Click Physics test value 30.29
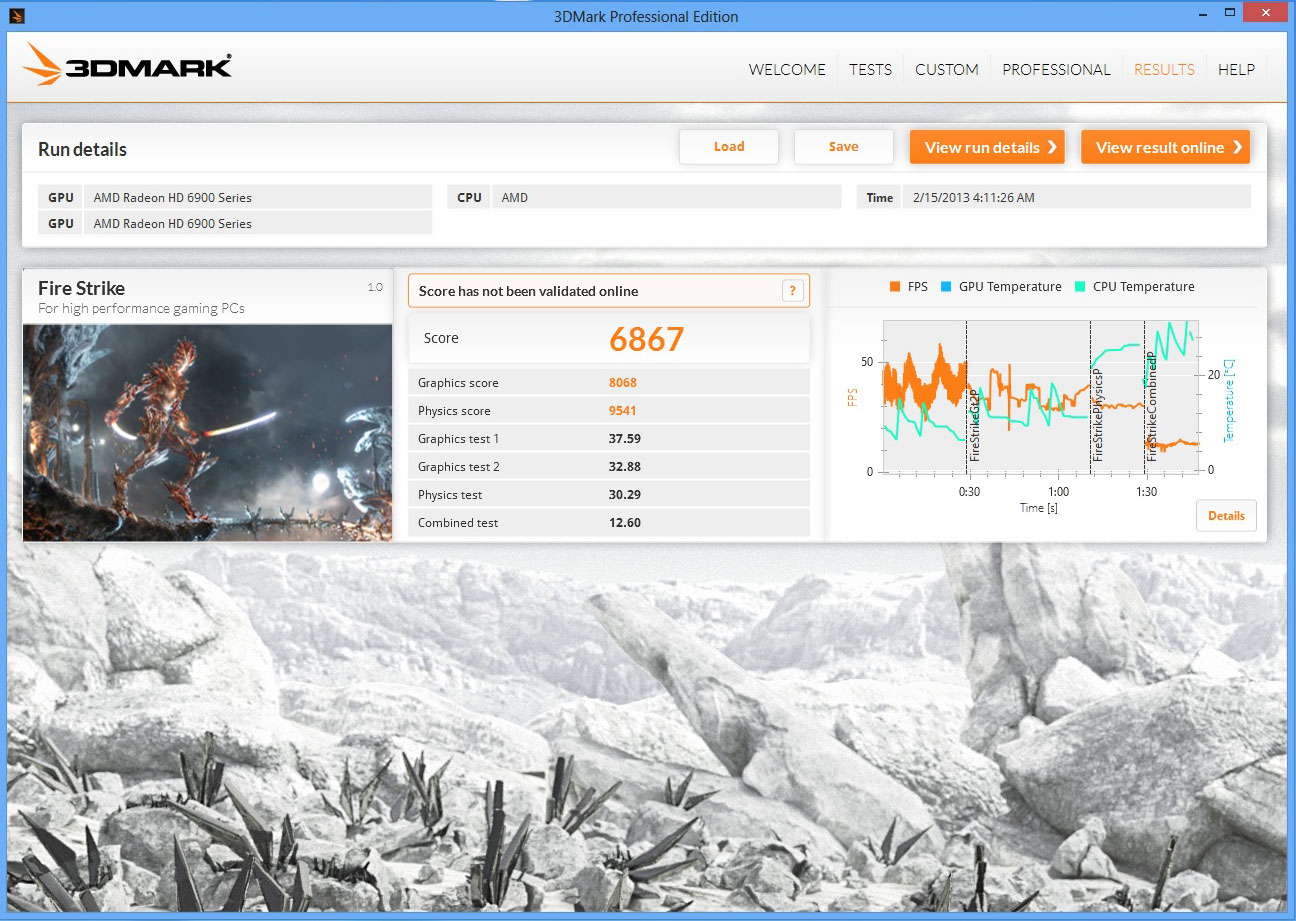Screen dimensions: 1296x921 point(624,495)
